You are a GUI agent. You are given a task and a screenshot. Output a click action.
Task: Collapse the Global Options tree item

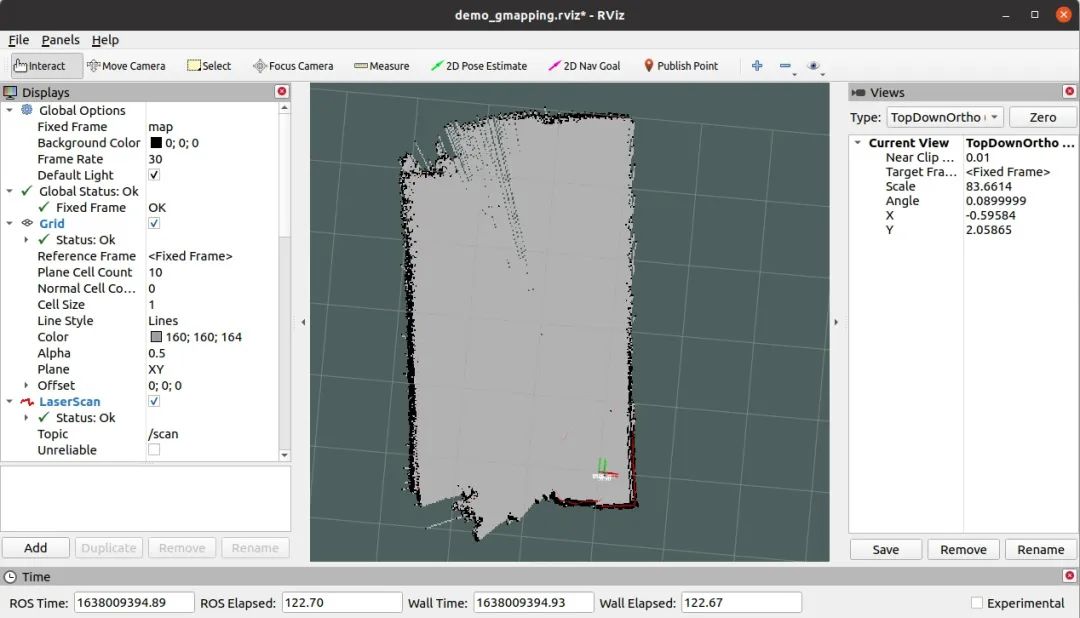pyautogui.click(x=10, y=110)
